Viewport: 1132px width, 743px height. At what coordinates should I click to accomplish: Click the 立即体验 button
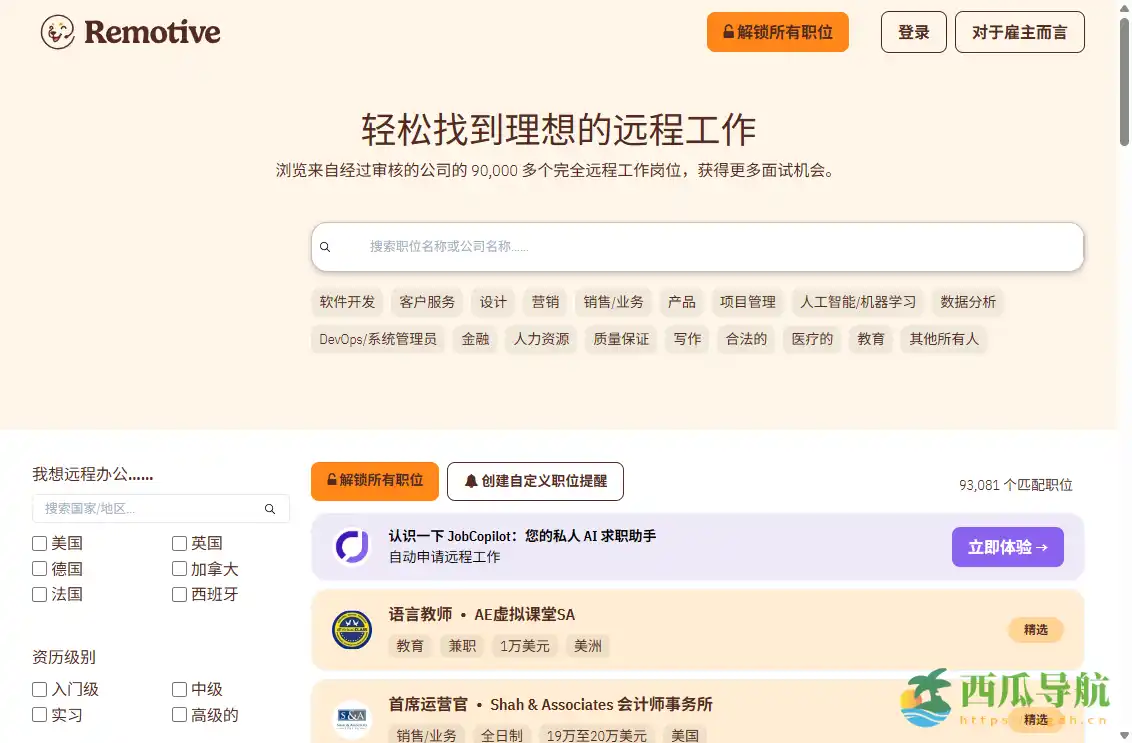(1008, 547)
